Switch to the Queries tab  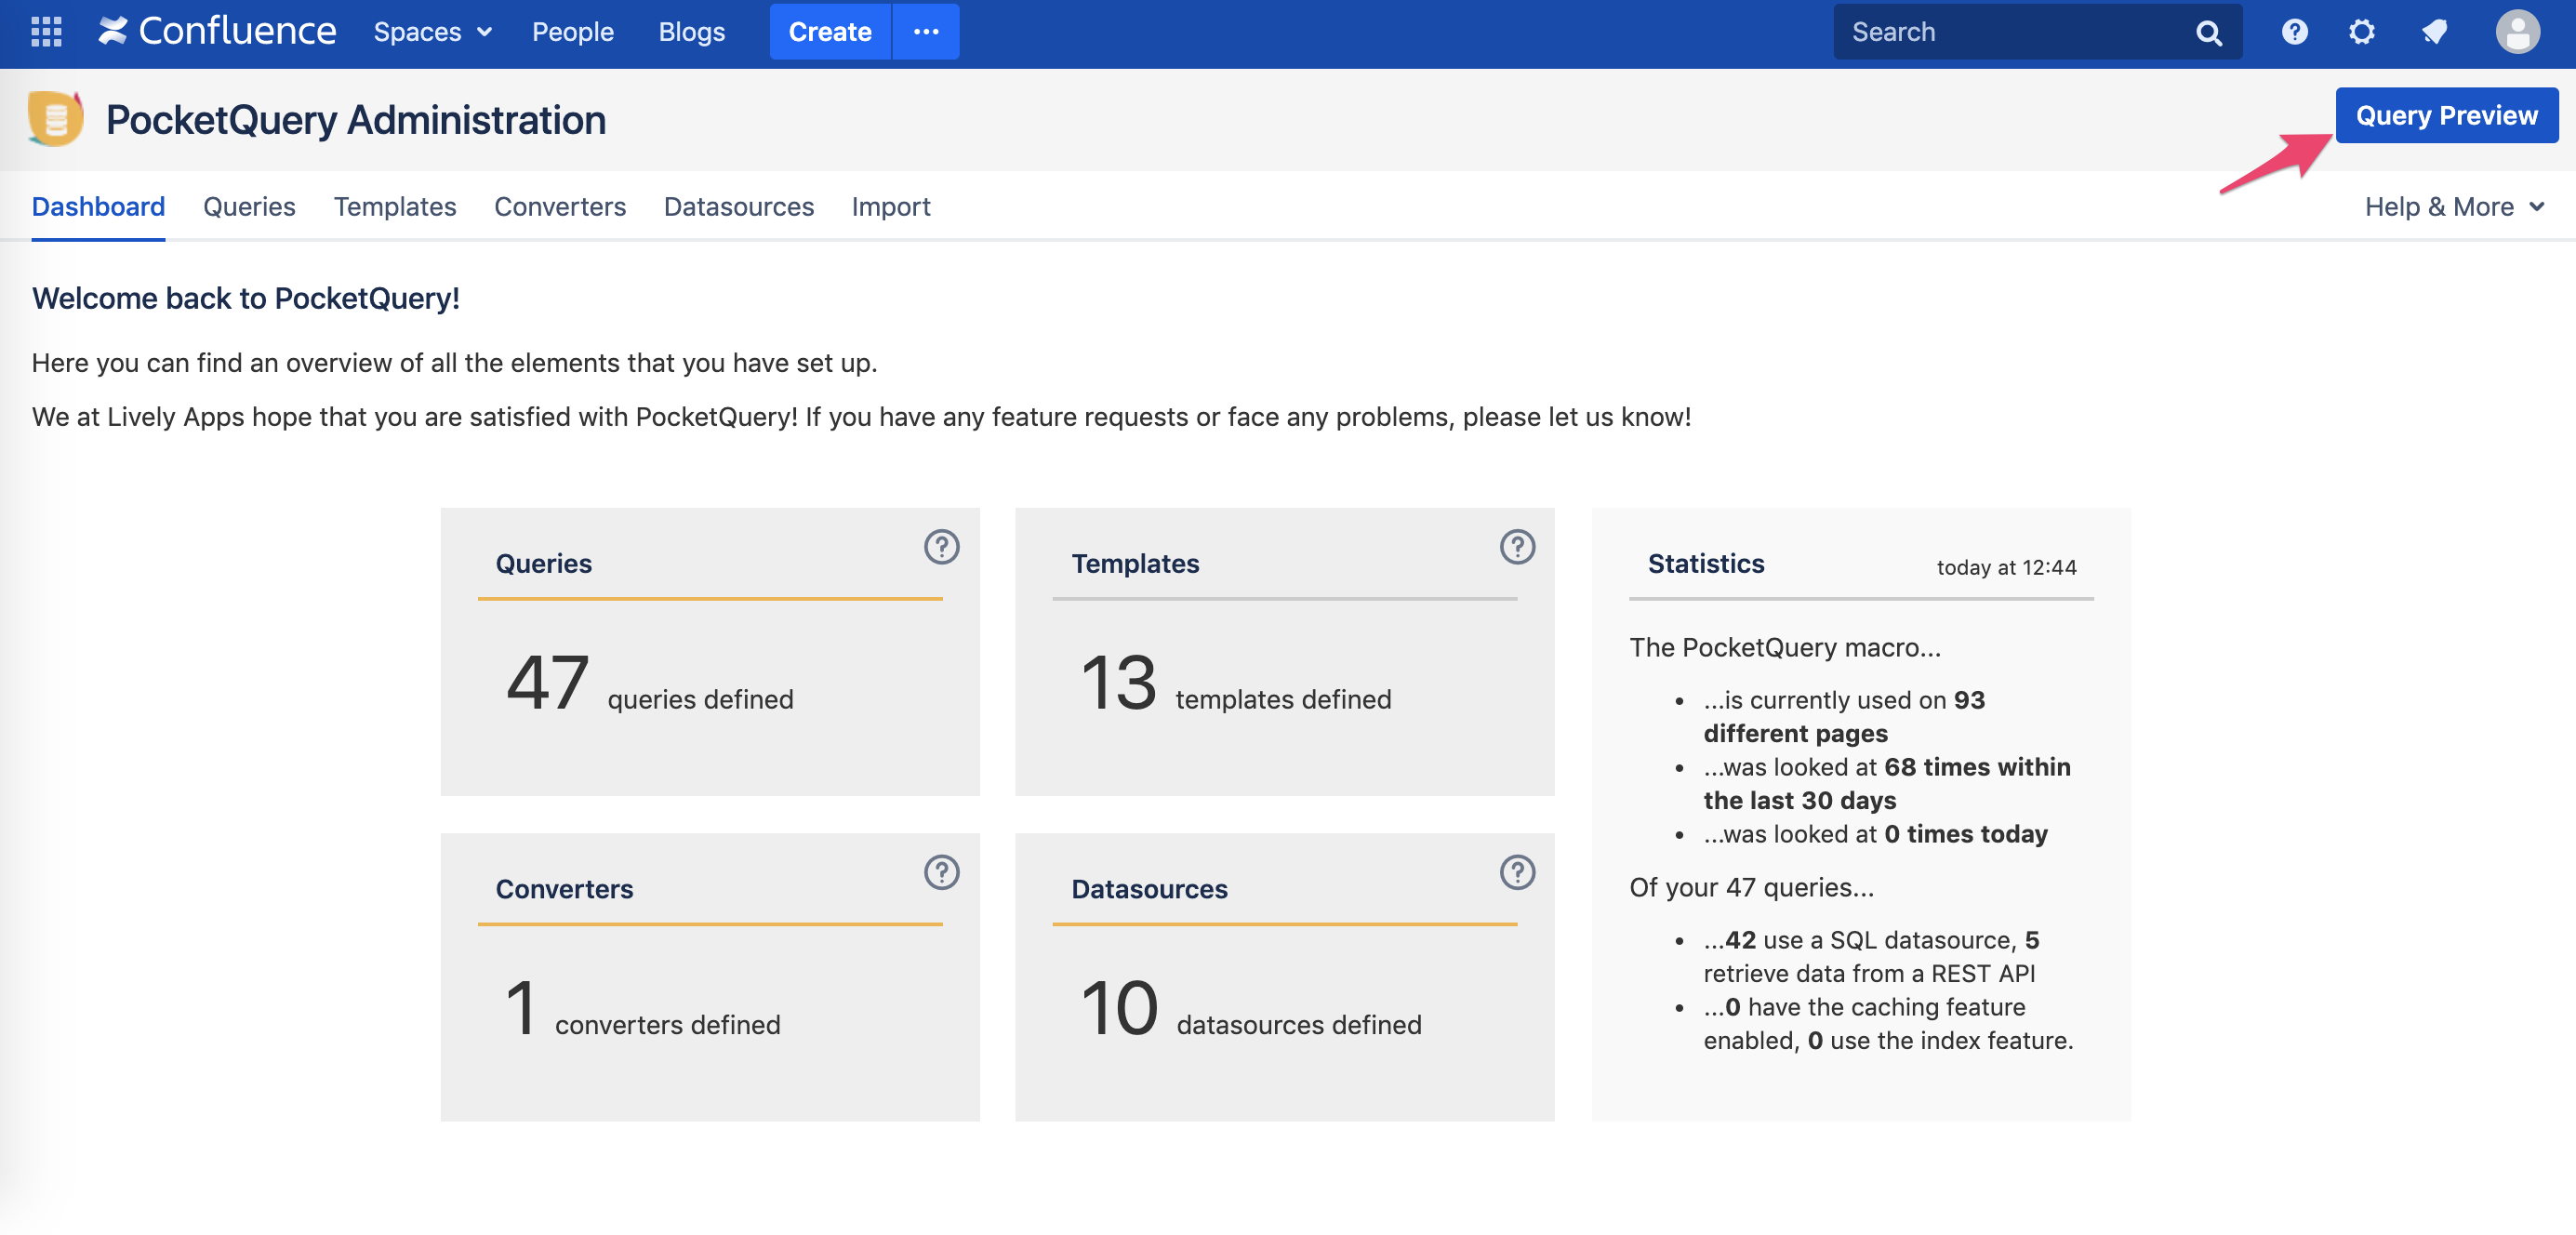(249, 206)
